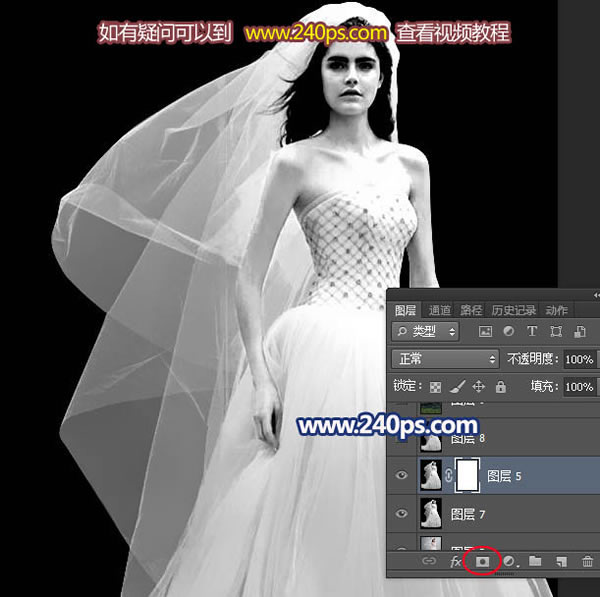Screen dimensions: 600x597
Task: Toggle lock transparent pixels icon
Action: pos(435,387)
